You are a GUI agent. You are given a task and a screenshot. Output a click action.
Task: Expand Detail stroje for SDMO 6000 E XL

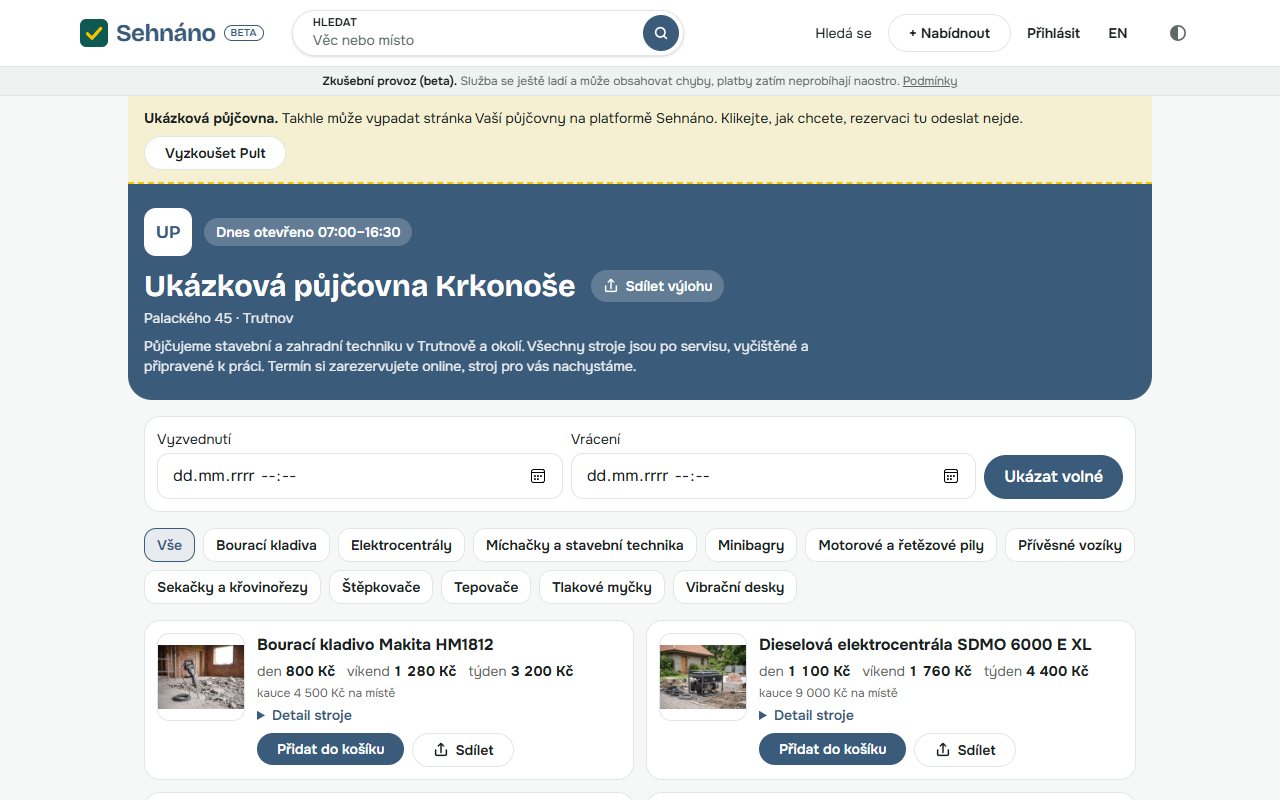coord(807,715)
